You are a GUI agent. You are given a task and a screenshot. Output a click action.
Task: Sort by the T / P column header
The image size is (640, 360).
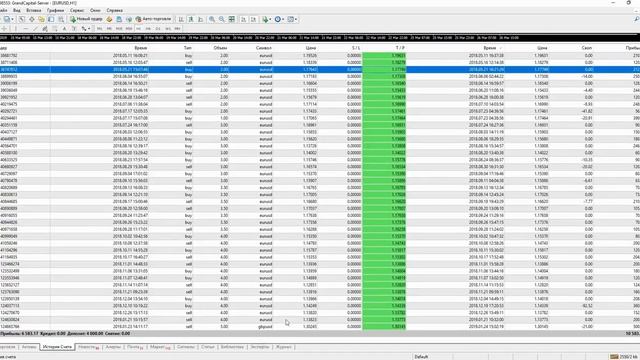coord(400,48)
